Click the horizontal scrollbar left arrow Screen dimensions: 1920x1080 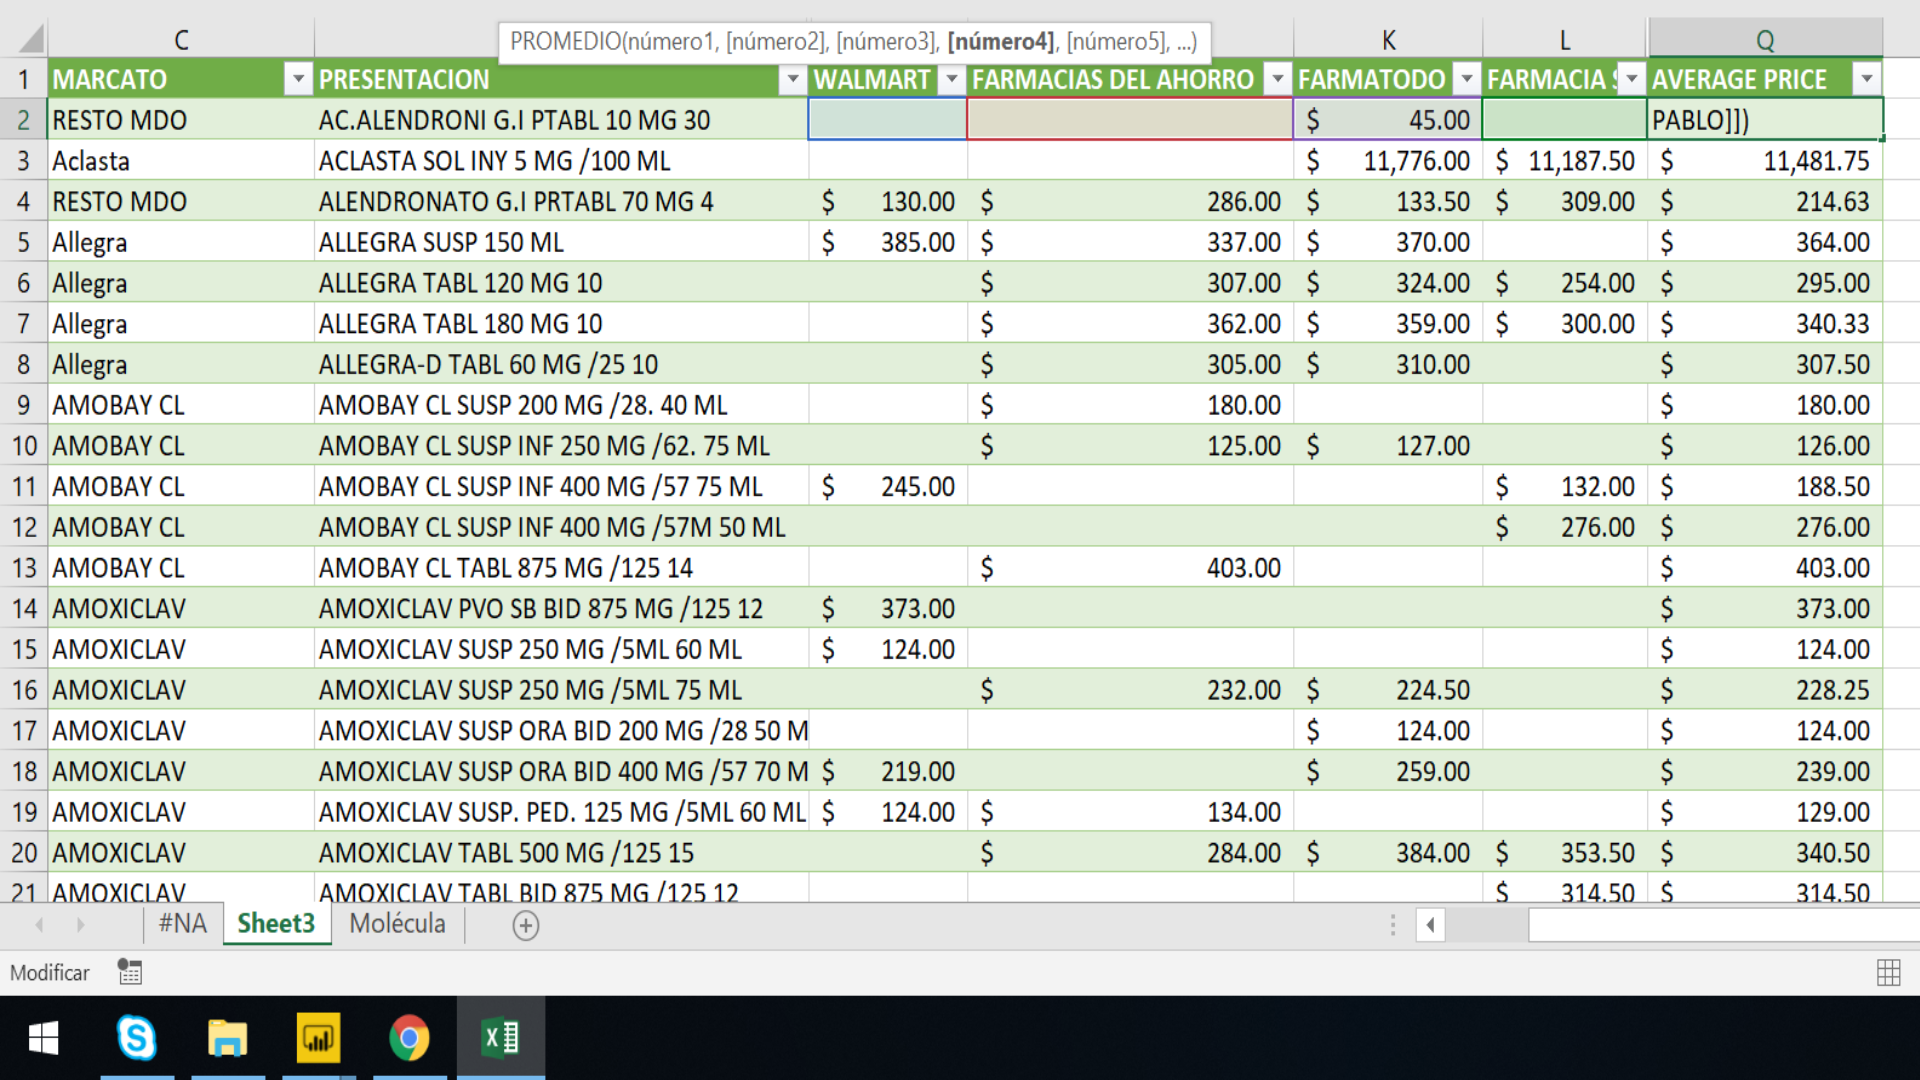[x=1430, y=925]
